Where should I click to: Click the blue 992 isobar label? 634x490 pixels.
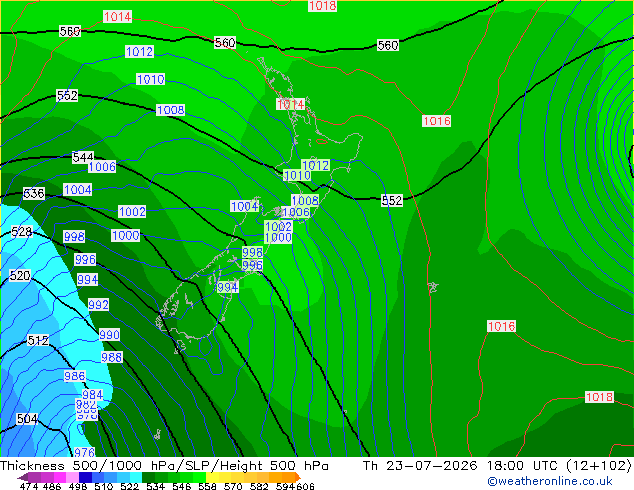pos(98,304)
